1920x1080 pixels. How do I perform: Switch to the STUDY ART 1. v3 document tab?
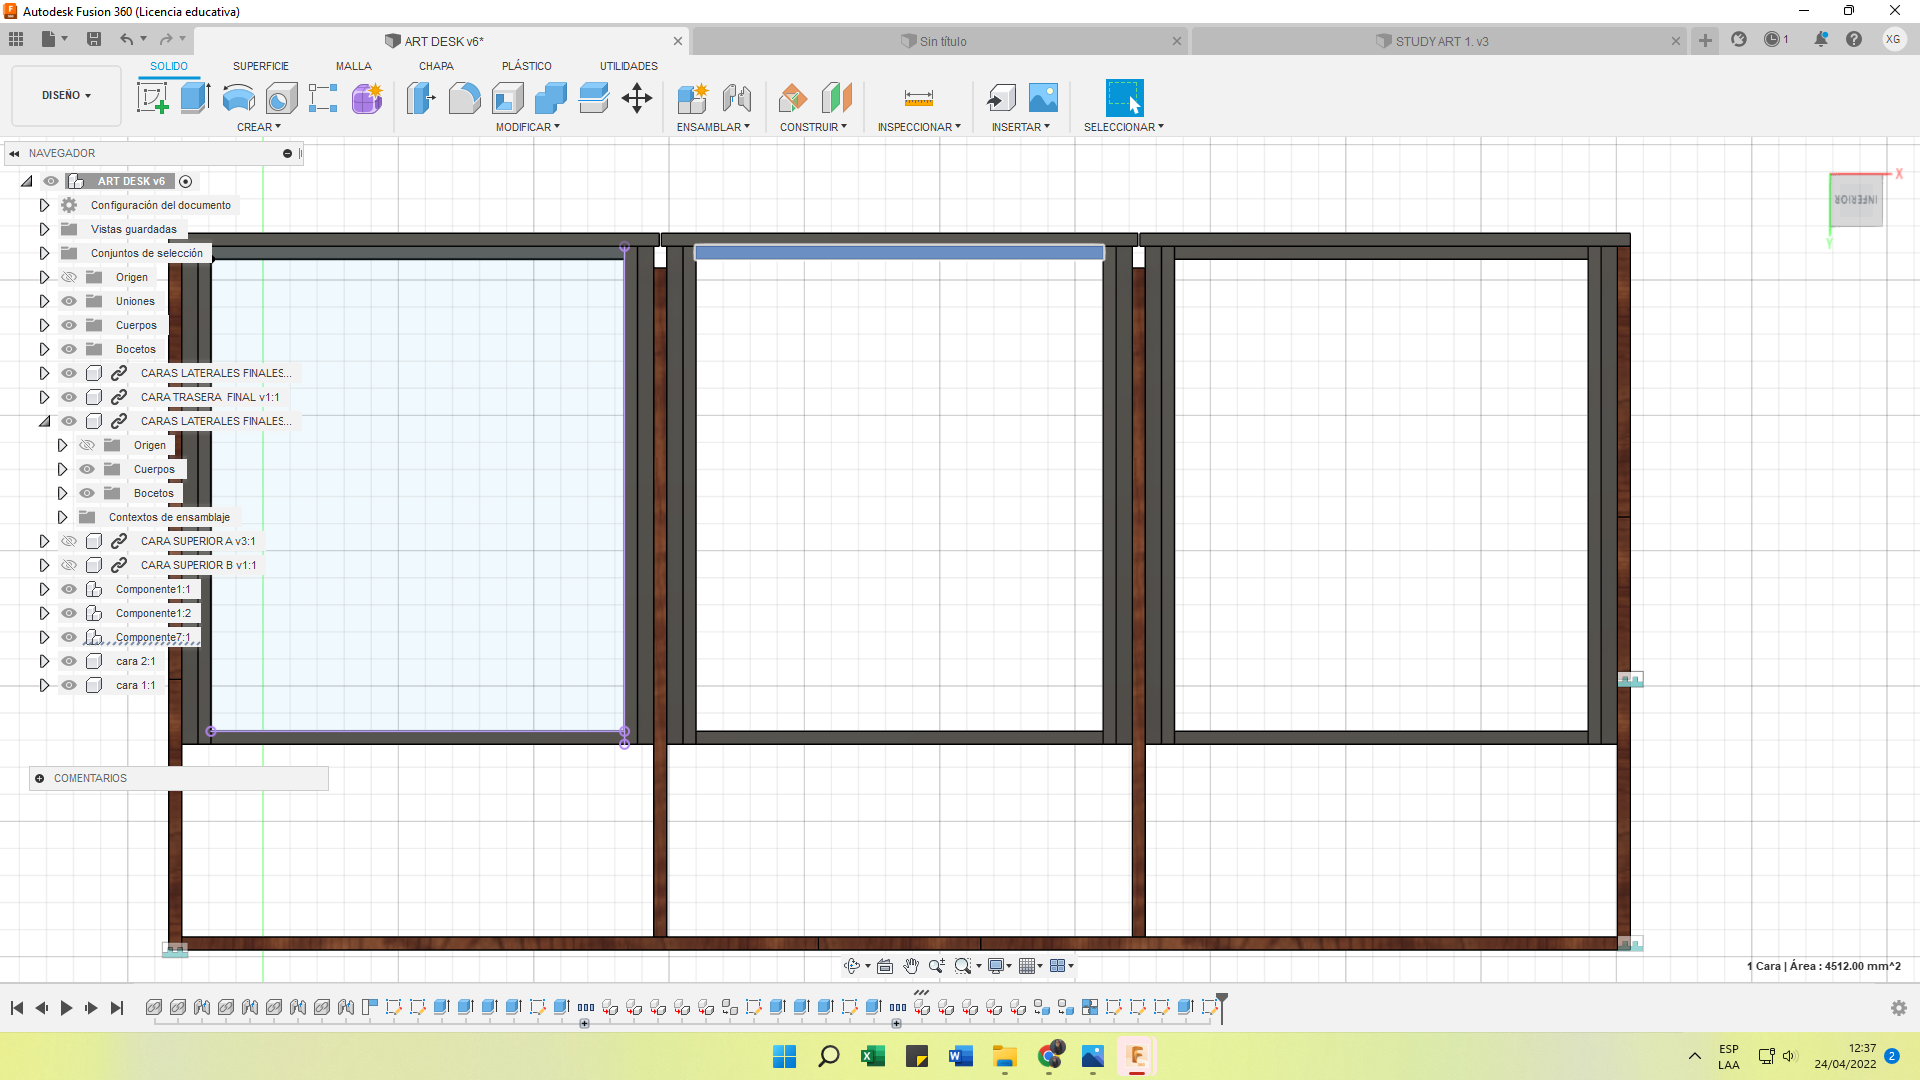point(1440,41)
